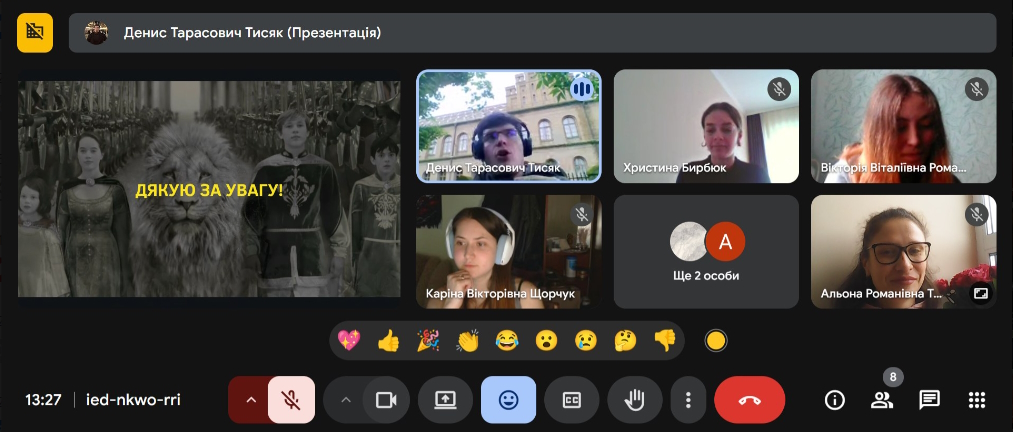Image resolution: width=1013 pixels, height=432 pixels.
Task: Close the emoji reactions bar
Action: click(x=508, y=400)
